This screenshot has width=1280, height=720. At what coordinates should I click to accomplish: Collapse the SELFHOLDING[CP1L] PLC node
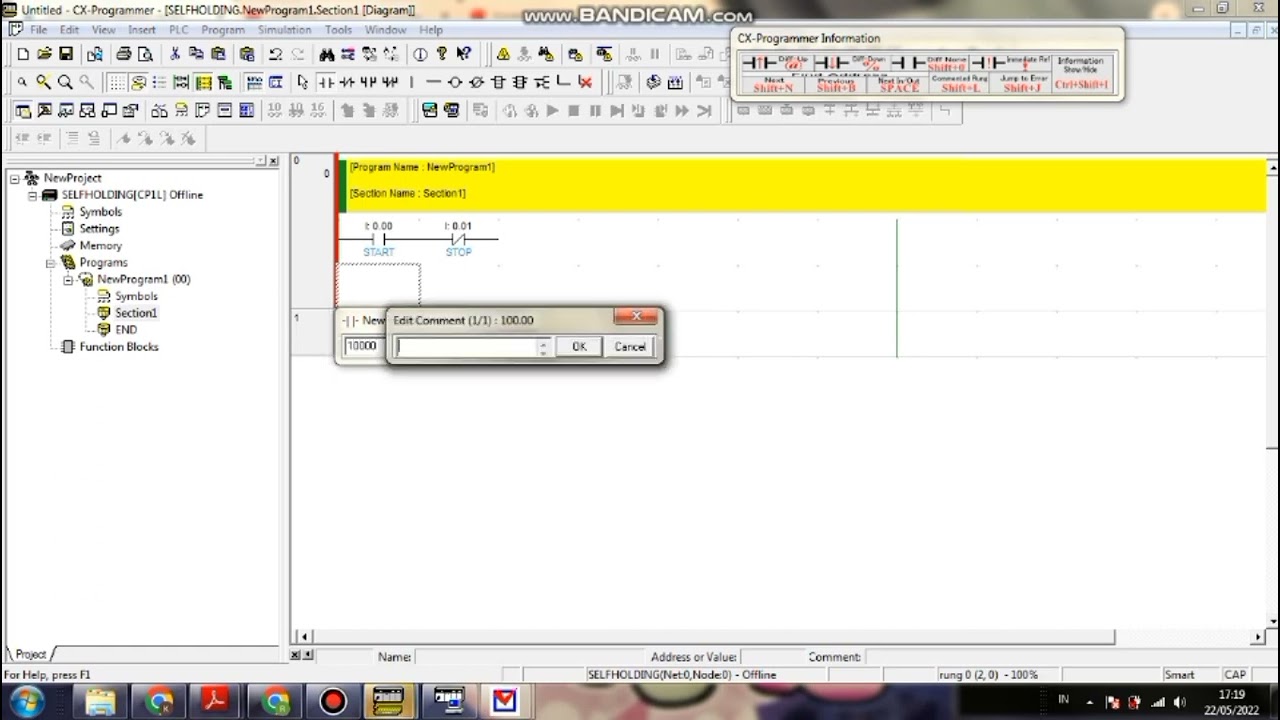tap(33, 195)
